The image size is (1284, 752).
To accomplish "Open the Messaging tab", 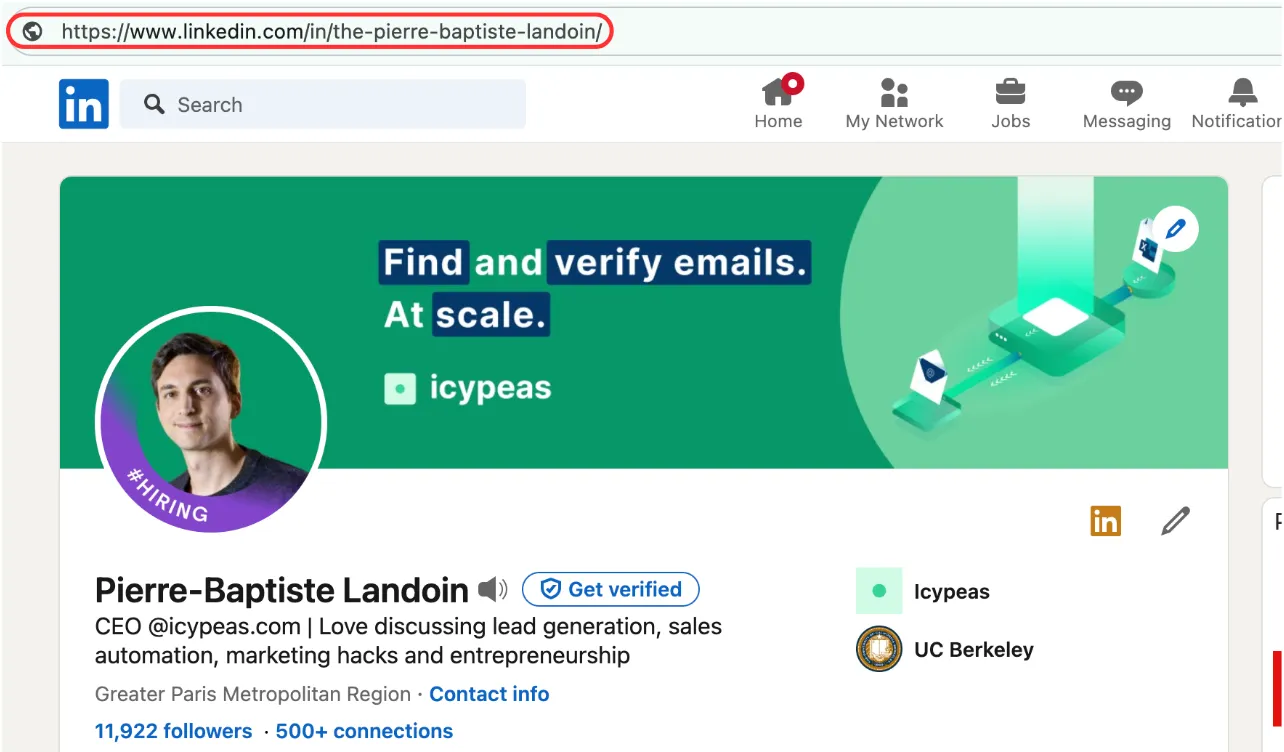I will 1127,103.
